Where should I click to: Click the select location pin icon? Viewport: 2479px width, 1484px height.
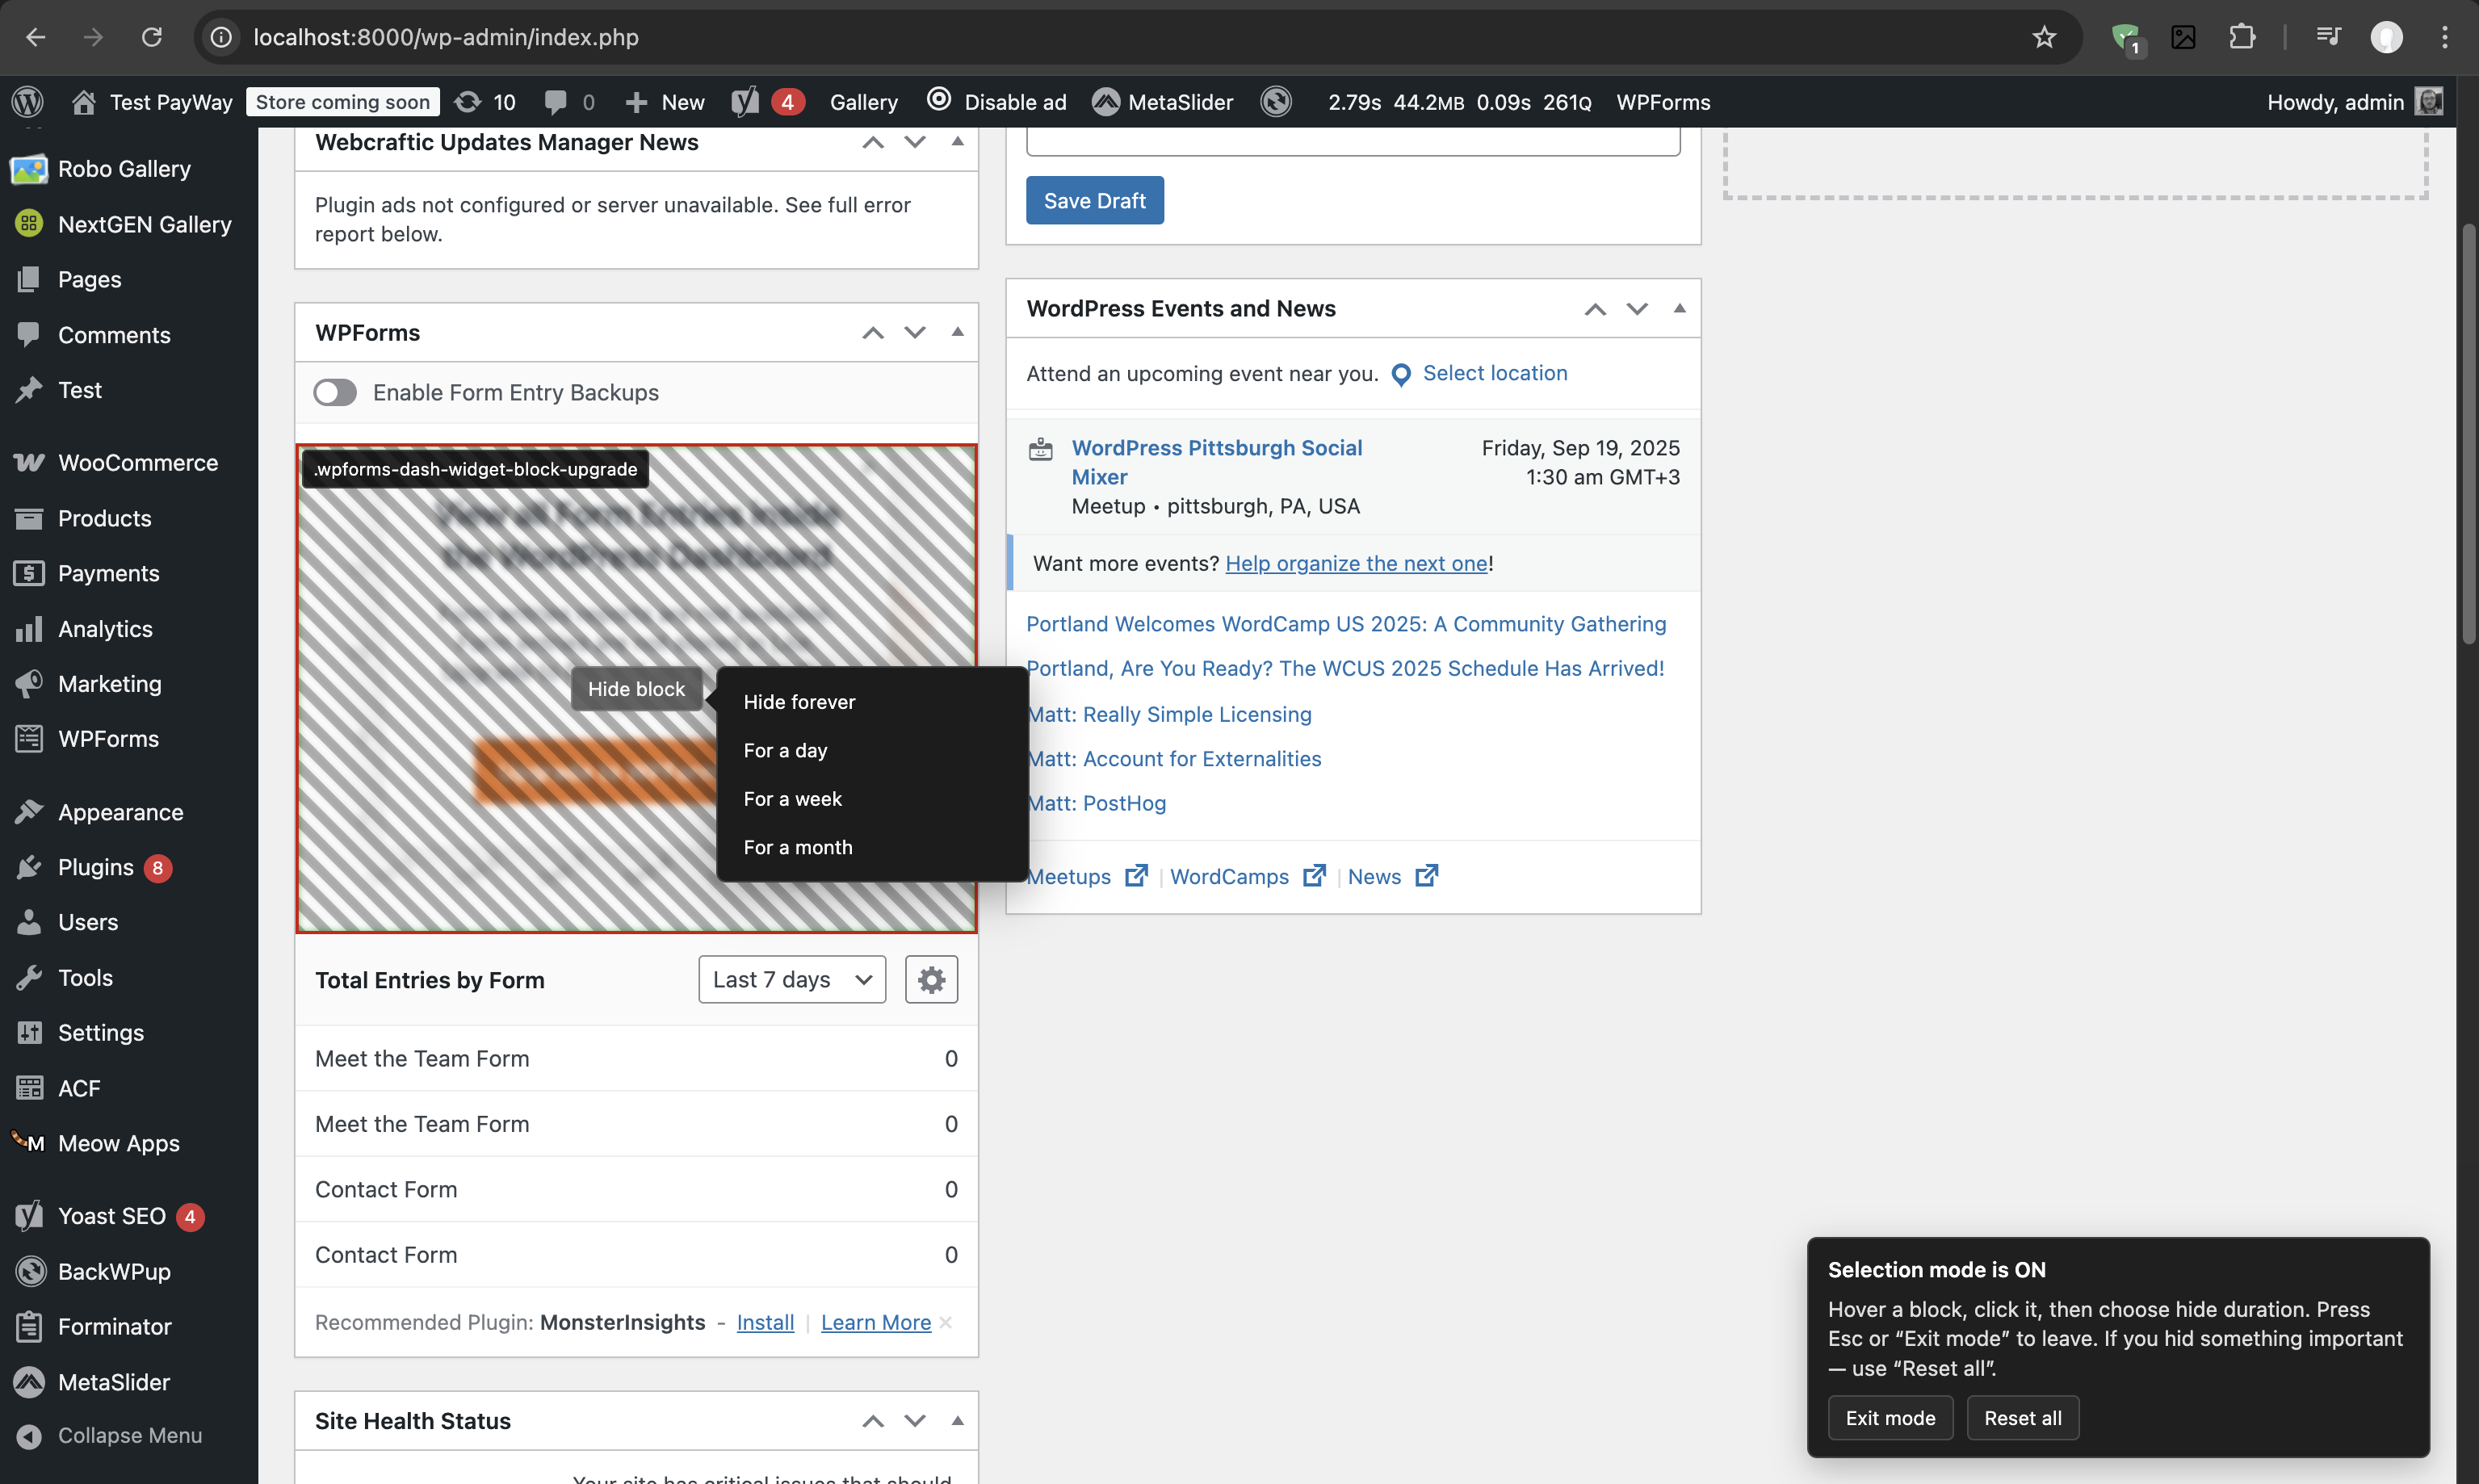(1401, 374)
